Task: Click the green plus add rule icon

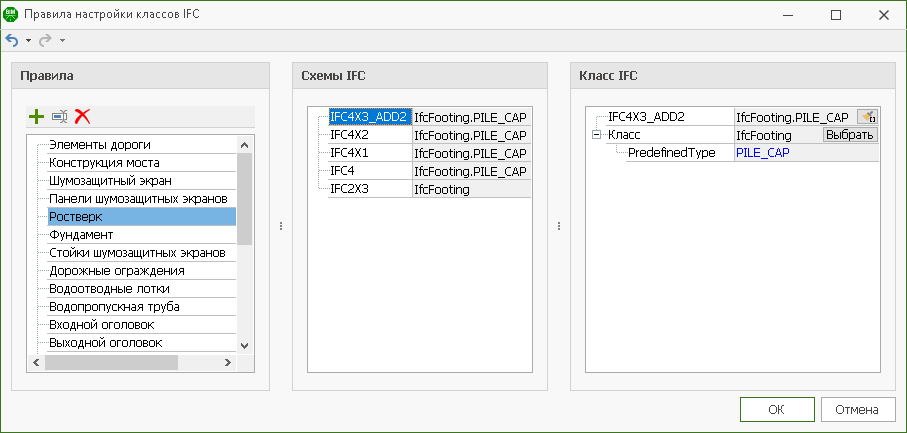Action: click(37, 116)
